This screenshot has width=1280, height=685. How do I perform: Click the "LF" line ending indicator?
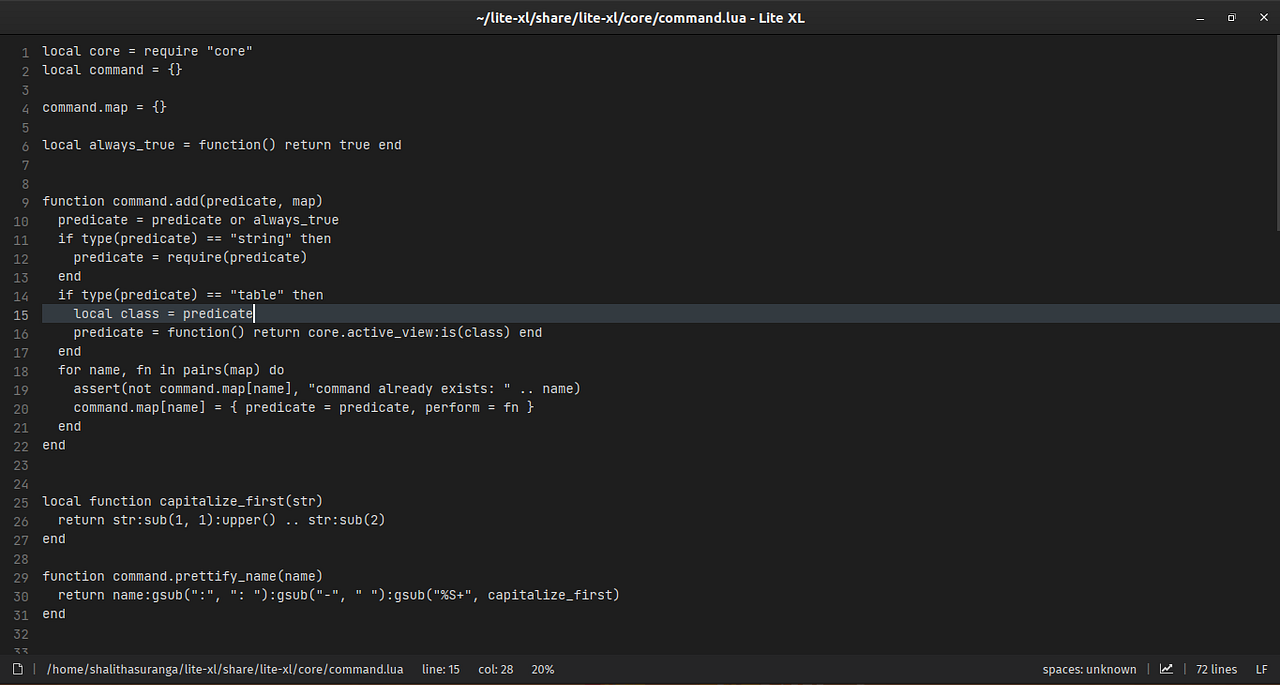1261,669
